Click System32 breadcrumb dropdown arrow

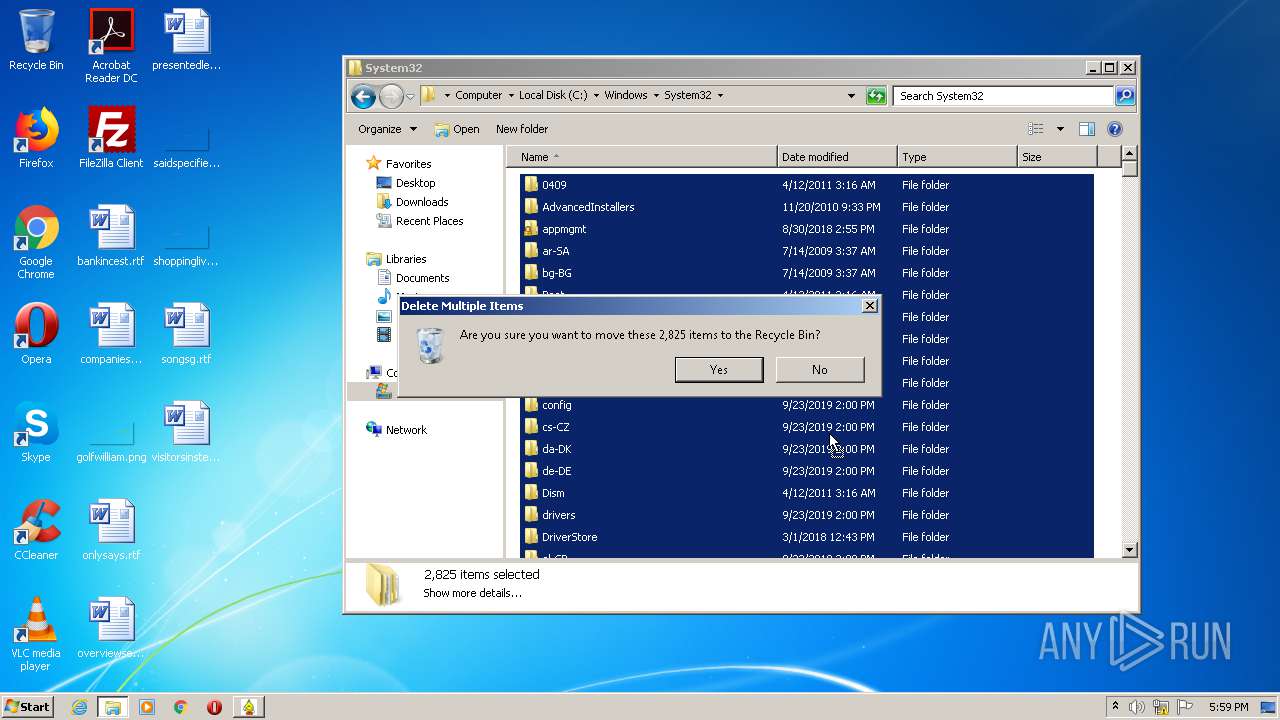coord(720,96)
